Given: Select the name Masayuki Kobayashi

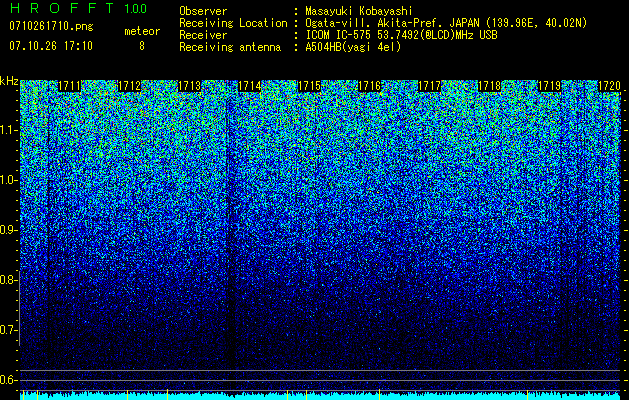Looking at the screenshot, I should [x=359, y=11].
